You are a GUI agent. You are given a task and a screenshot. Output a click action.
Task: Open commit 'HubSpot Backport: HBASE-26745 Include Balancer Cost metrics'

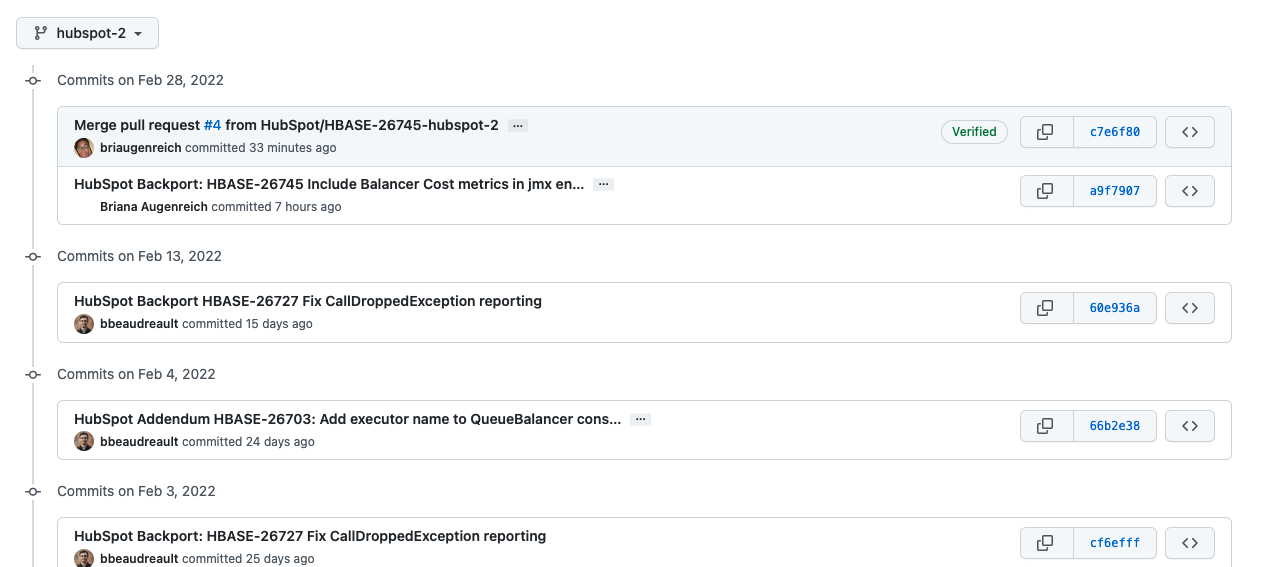pyautogui.click(x=329, y=184)
